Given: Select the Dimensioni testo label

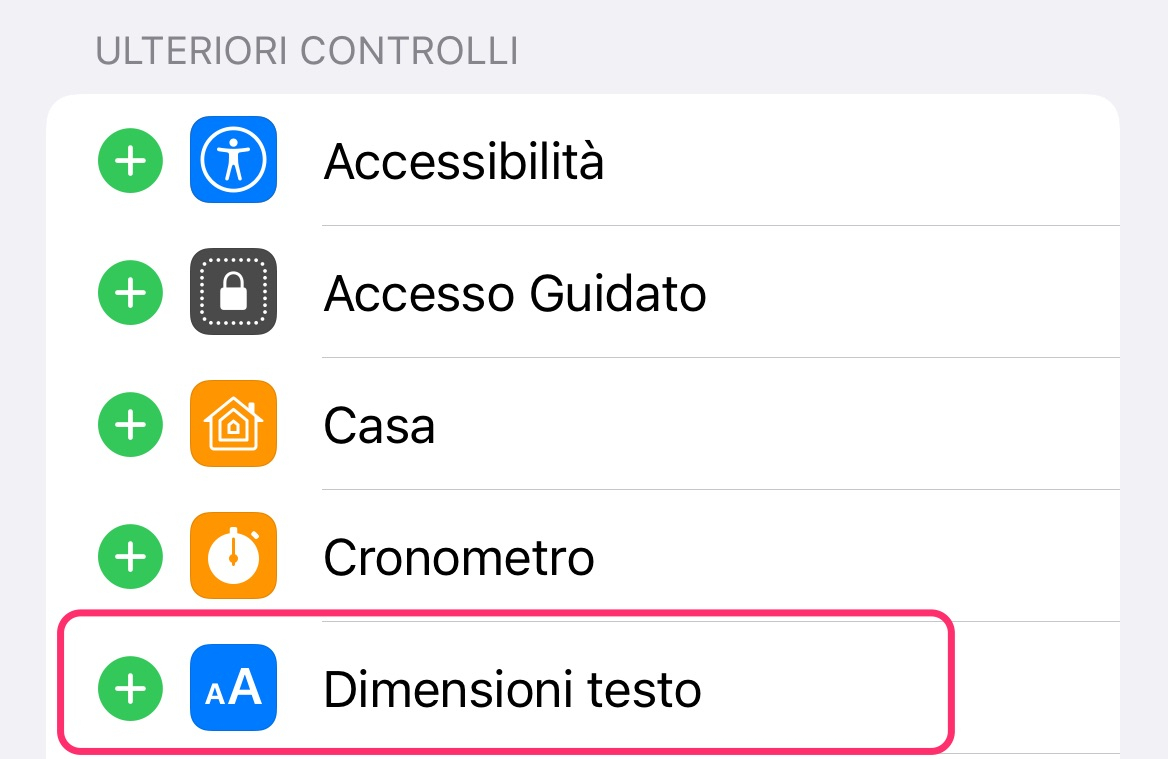Looking at the screenshot, I should (512, 689).
